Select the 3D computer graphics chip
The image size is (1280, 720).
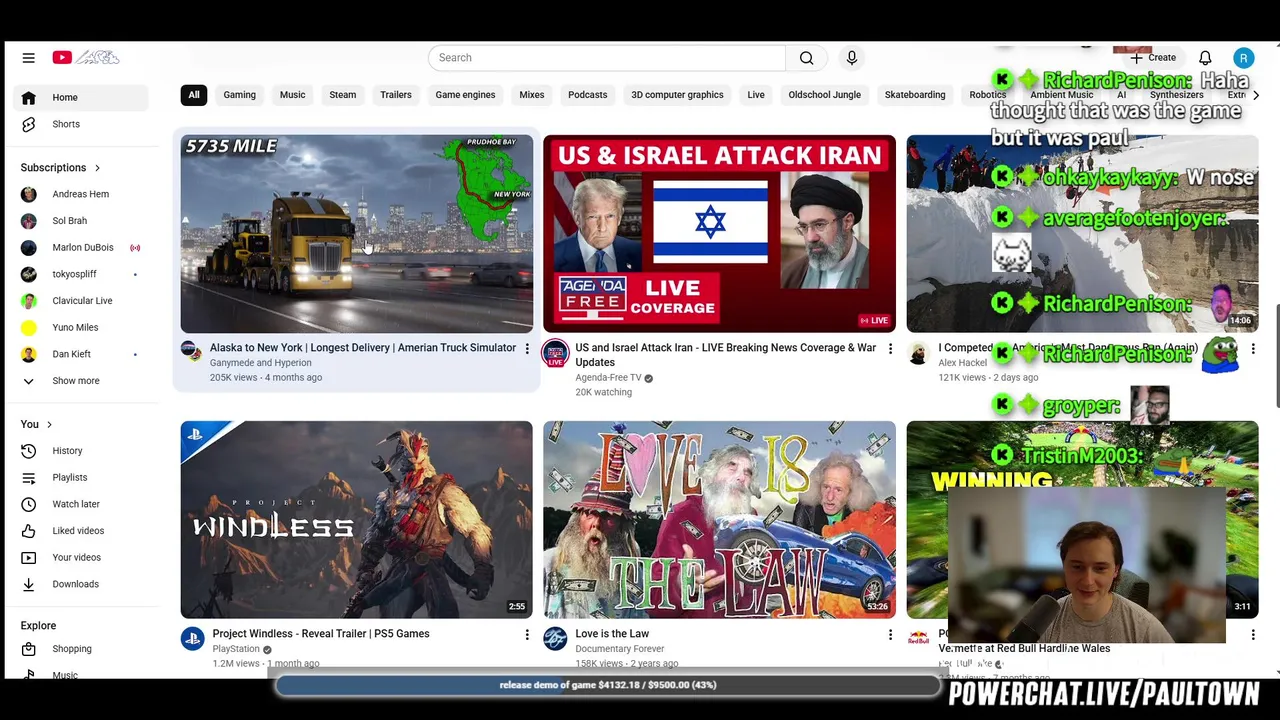677,95
